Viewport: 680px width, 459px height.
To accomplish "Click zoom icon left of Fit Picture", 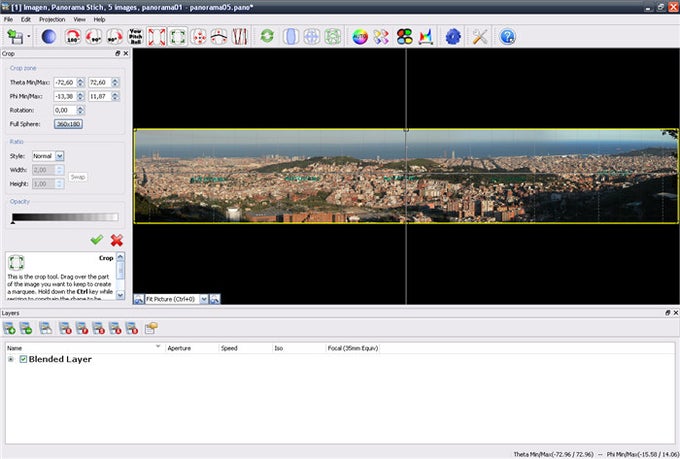I will (x=139, y=299).
